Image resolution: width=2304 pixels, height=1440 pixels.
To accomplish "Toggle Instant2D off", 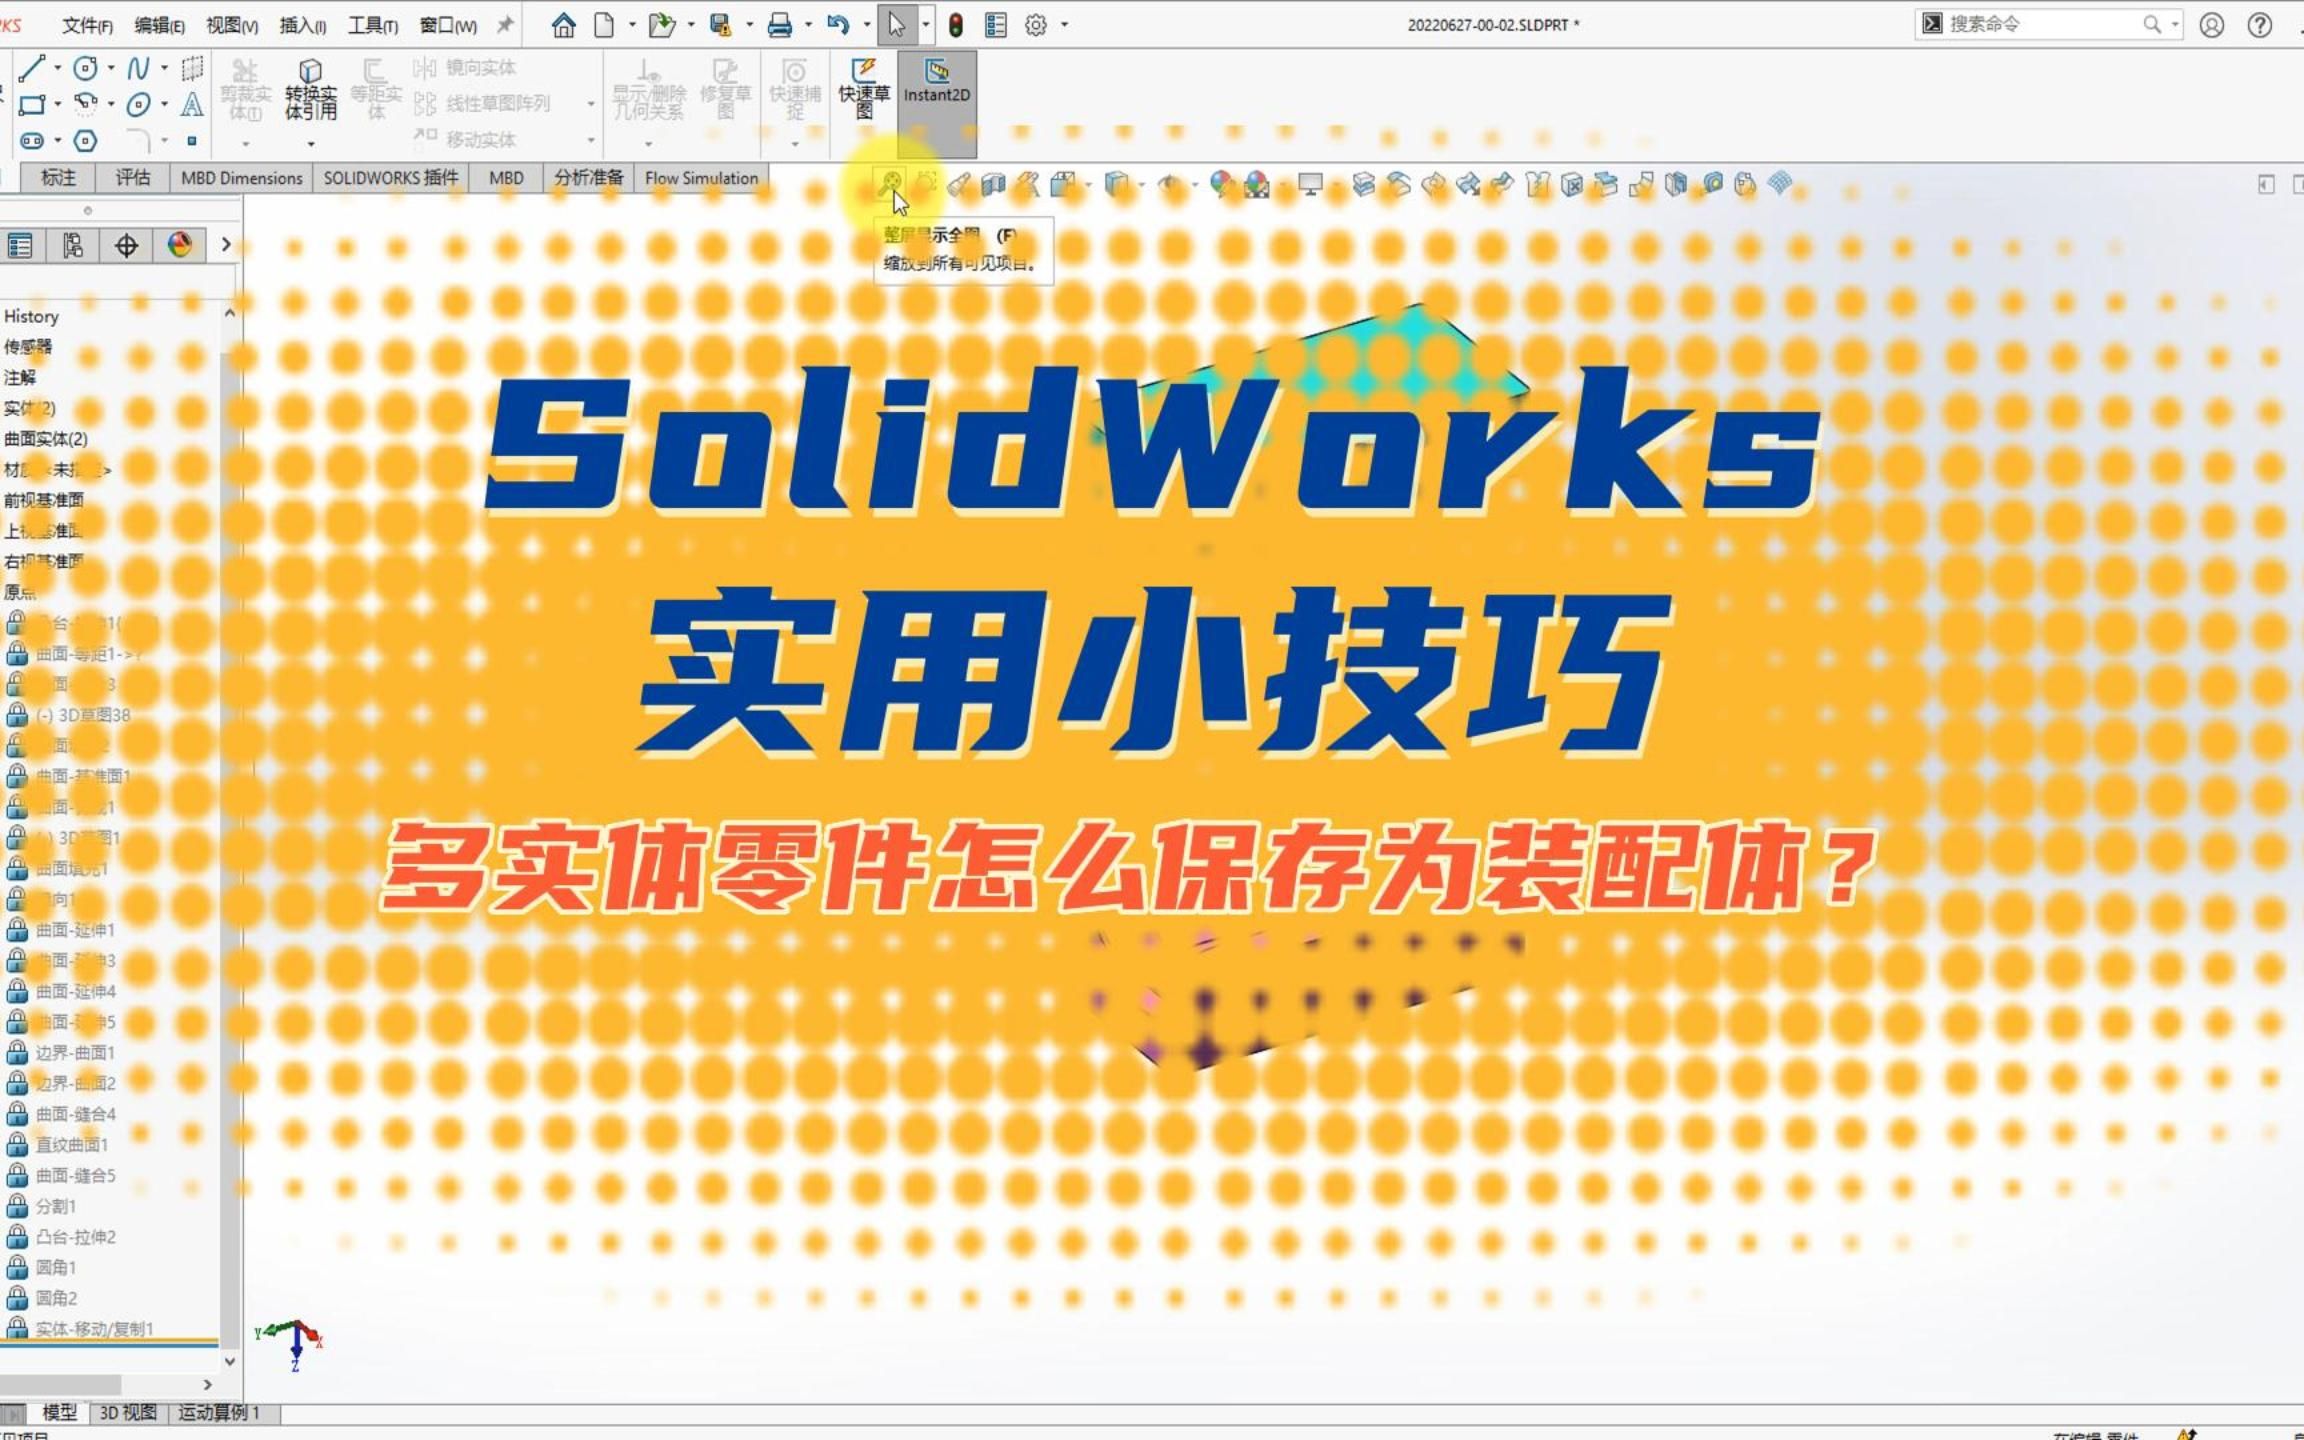I will [937, 103].
